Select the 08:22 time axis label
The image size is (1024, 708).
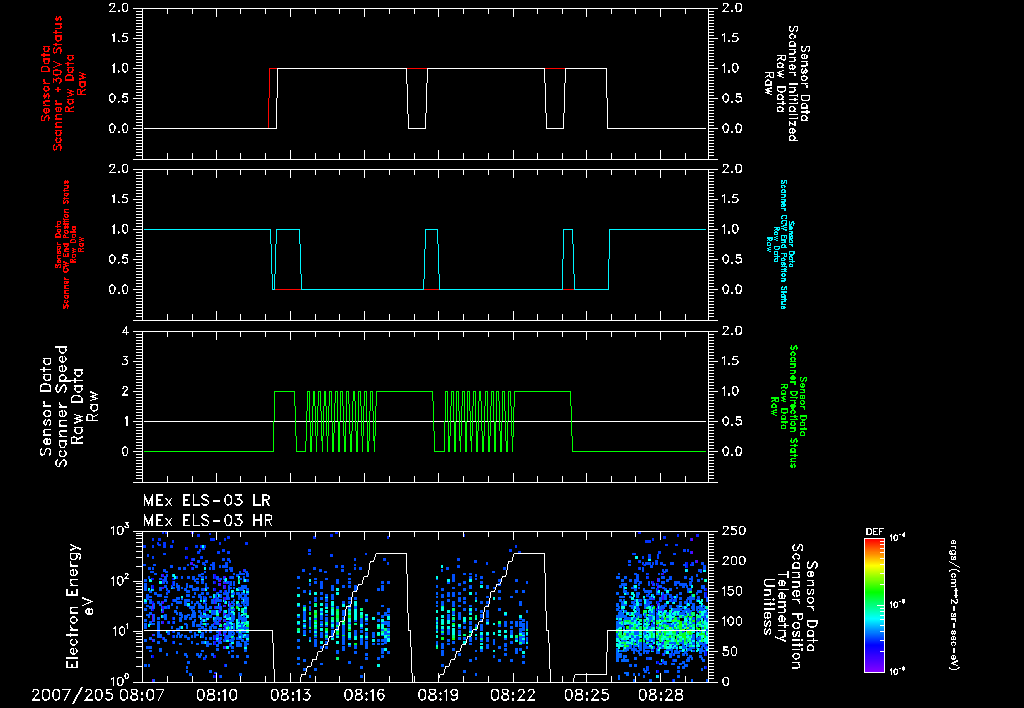coord(513,695)
